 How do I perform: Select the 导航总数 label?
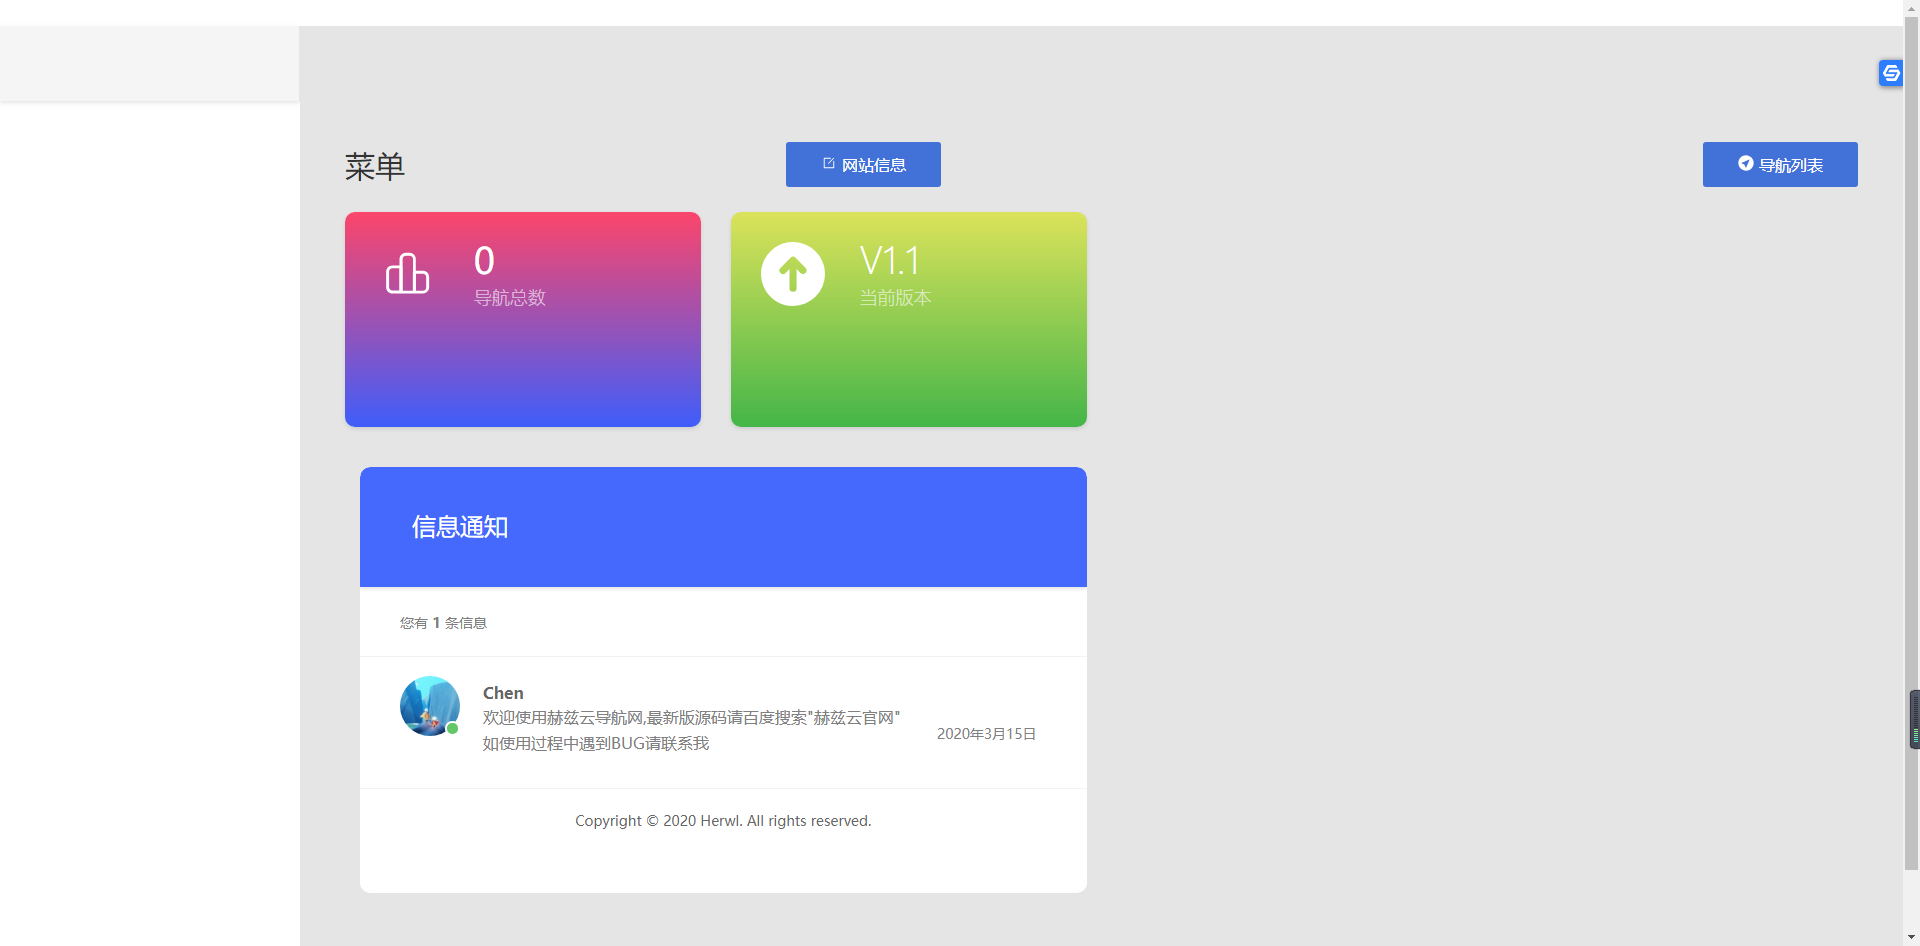(x=509, y=298)
